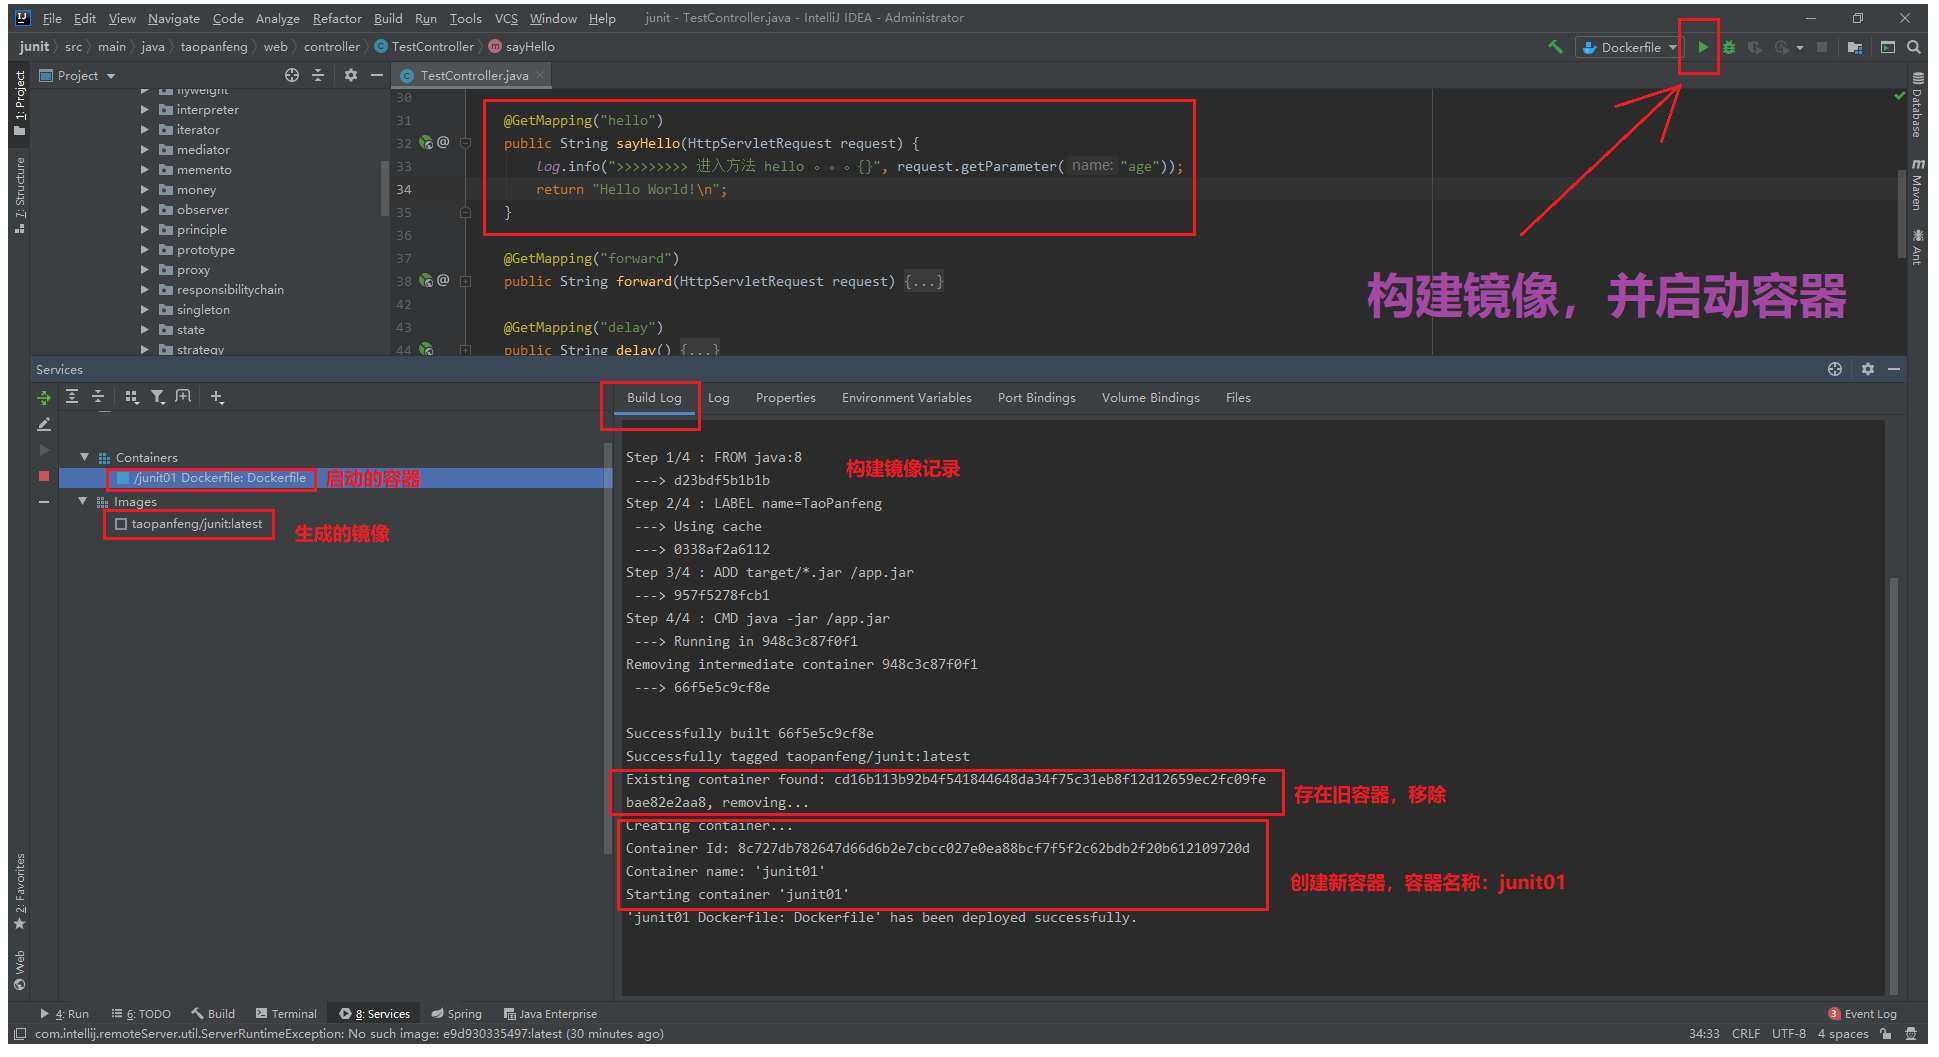Click TestController breadcrumb in navigation bar
The width and height of the screenshot is (1939, 1057).
coord(432,47)
